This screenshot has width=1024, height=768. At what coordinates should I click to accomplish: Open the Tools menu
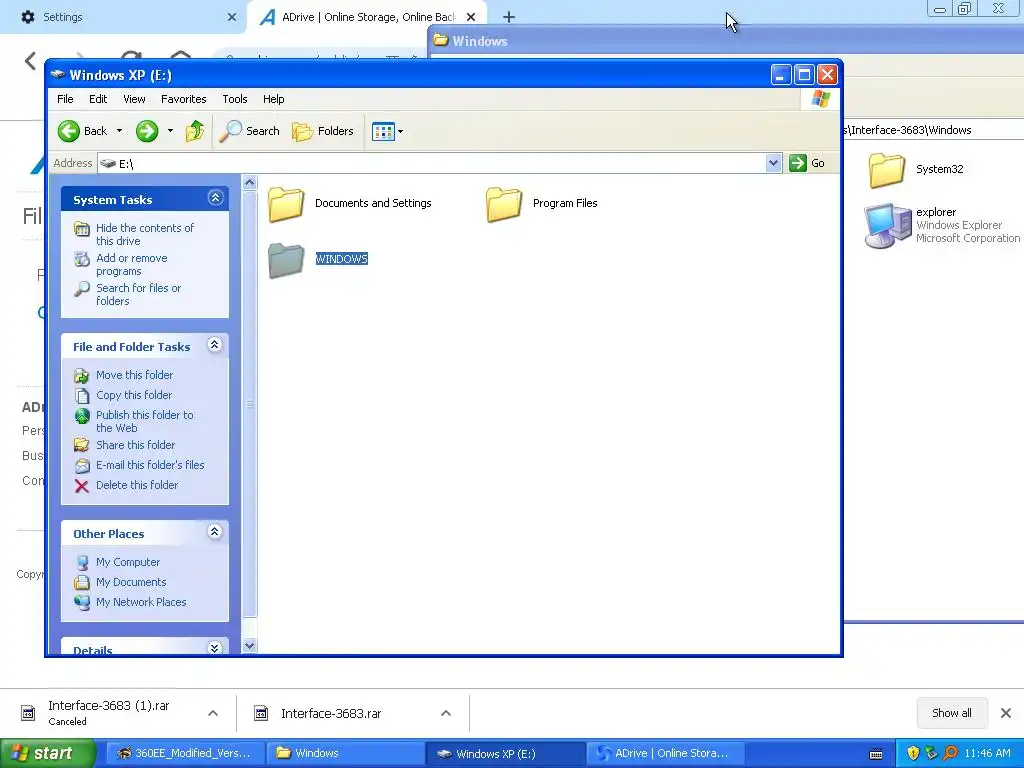coord(234,99)
